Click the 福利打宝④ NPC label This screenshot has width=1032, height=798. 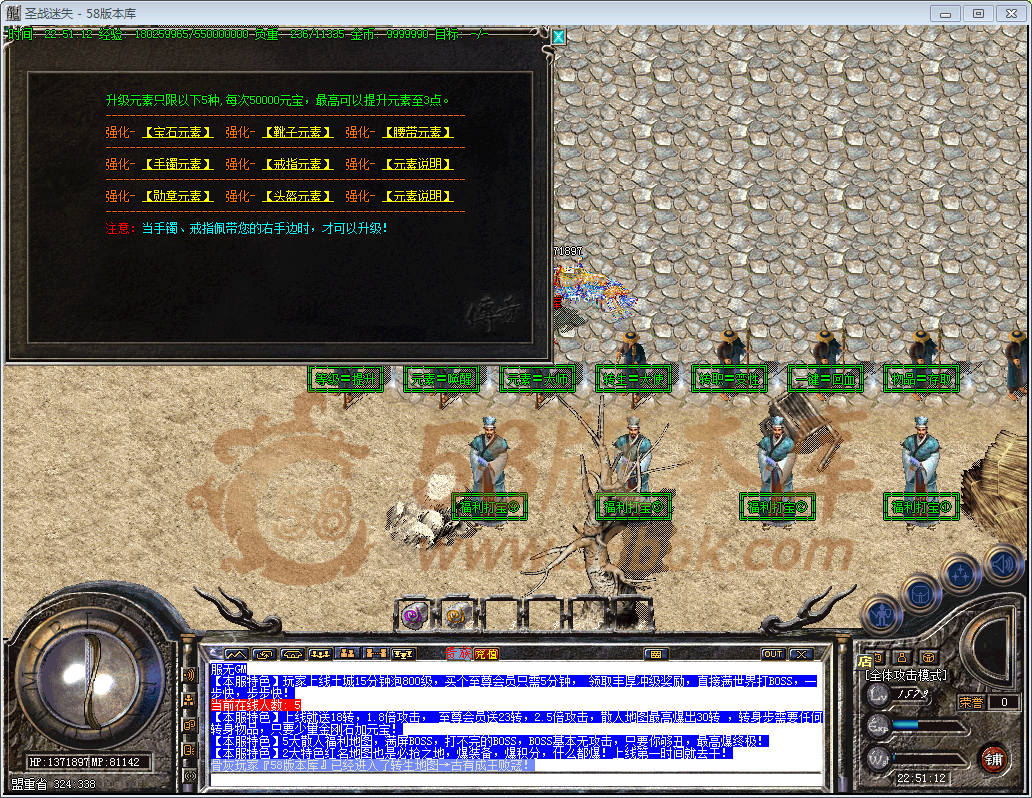coord(490,507)
